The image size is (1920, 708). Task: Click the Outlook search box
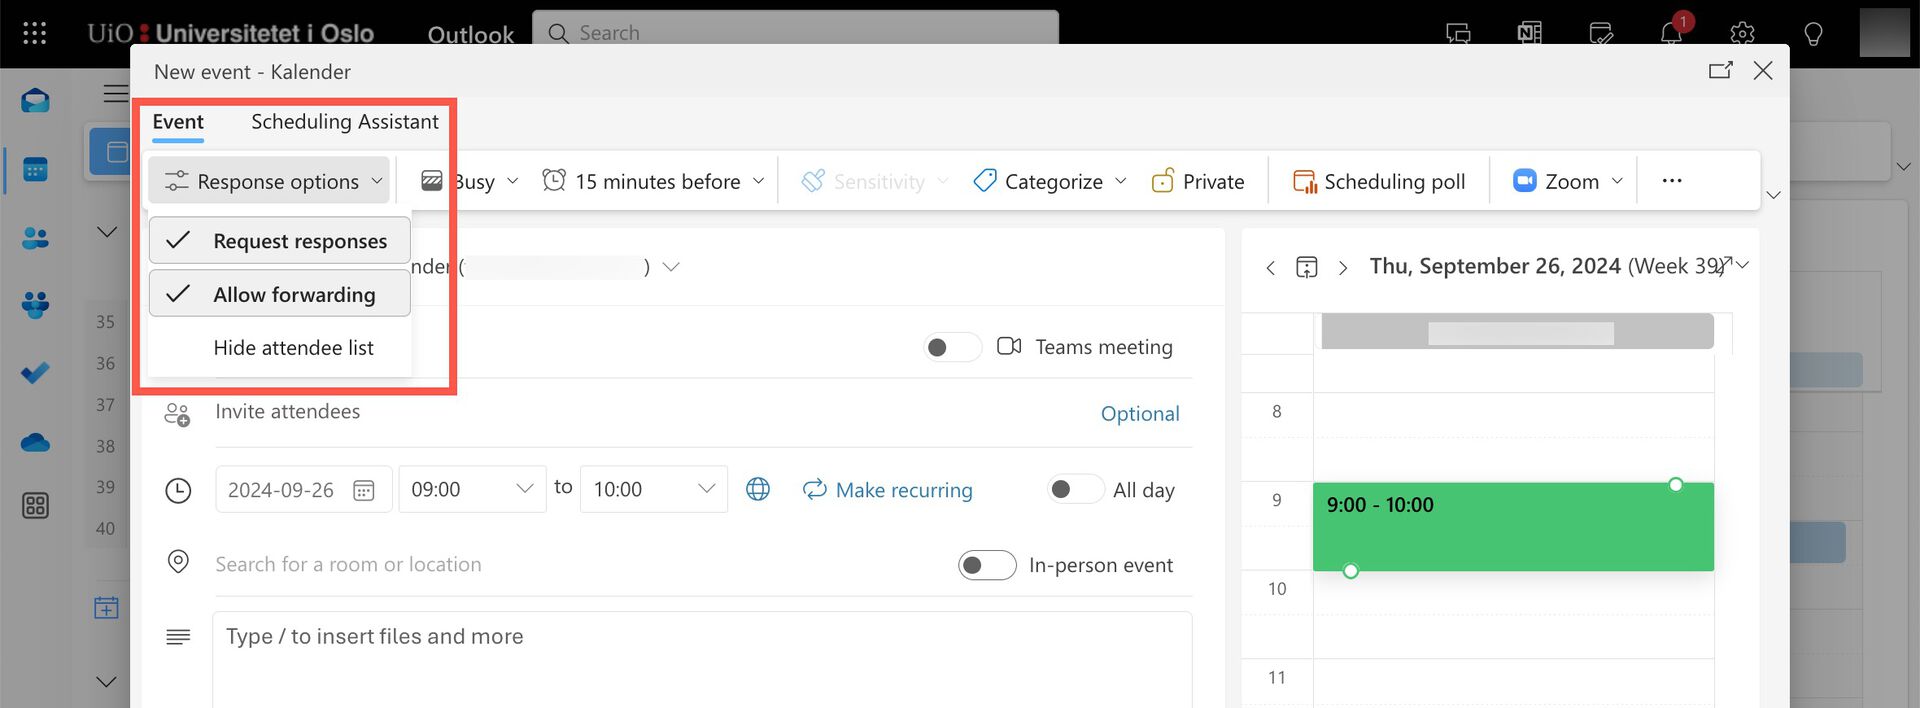[x=795, y=33]
